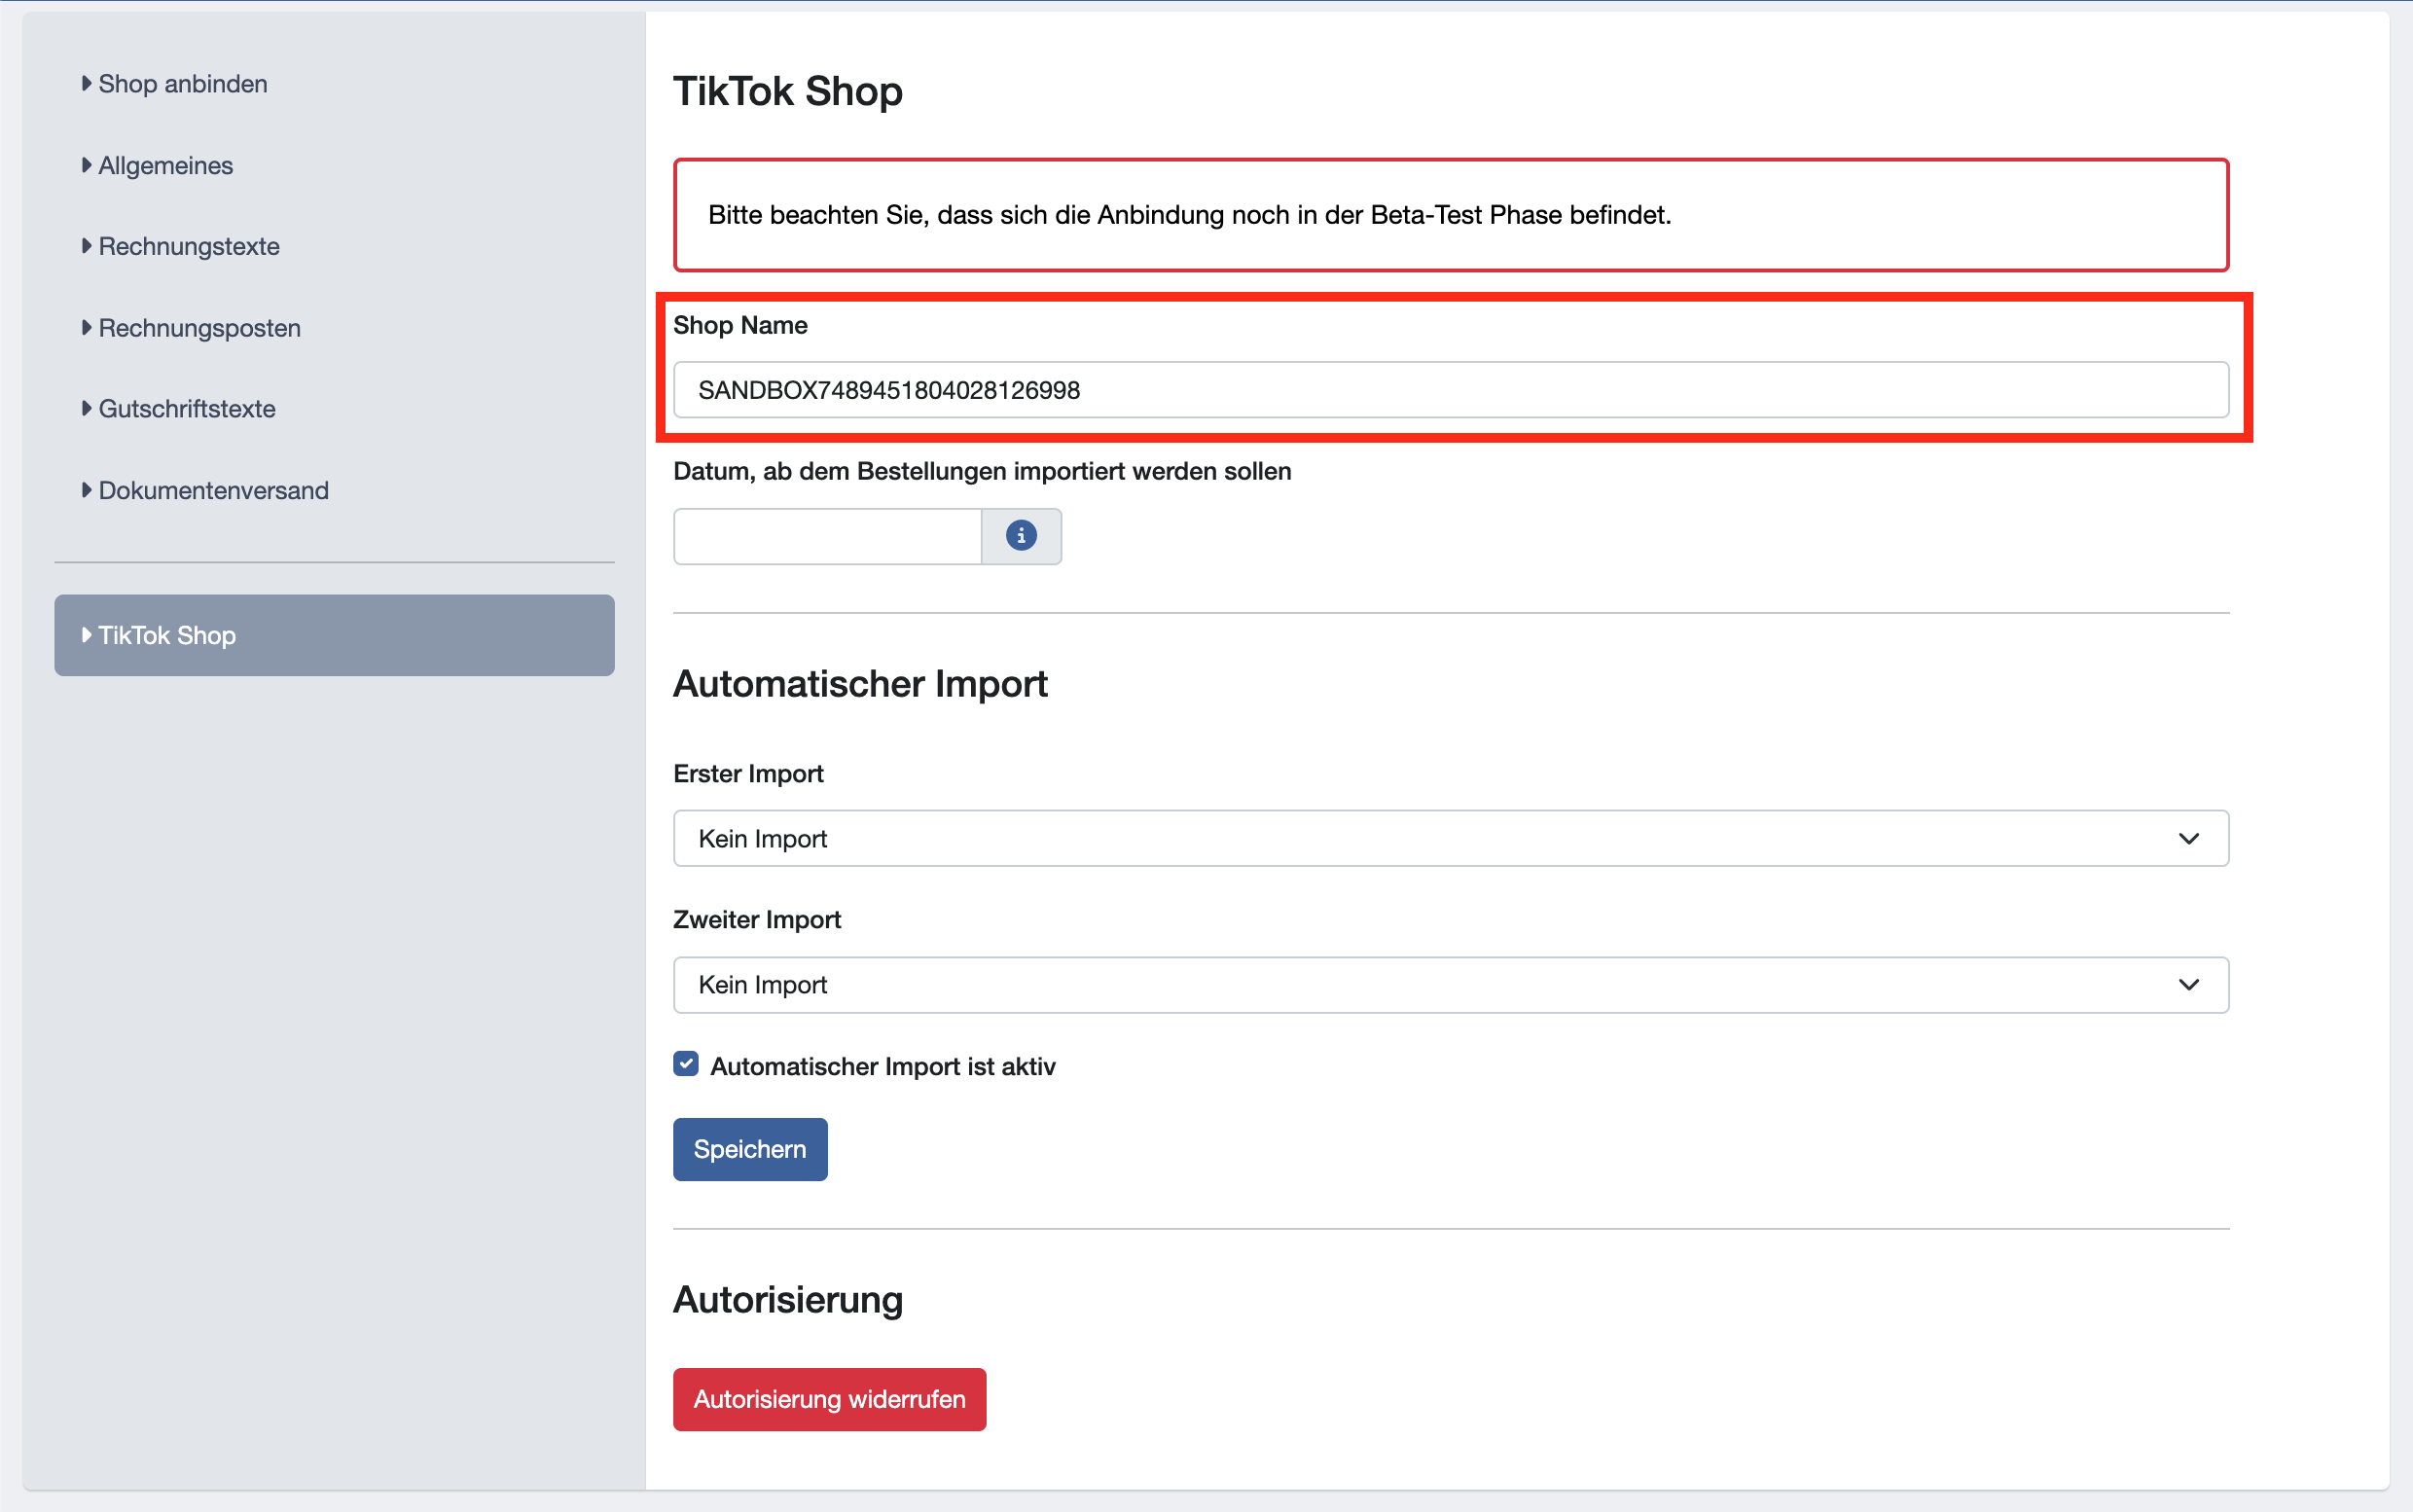Screen dimensions: 2413x1512
Task: Open Rechnungstexte in the sidebar
Action: [189, 247]
